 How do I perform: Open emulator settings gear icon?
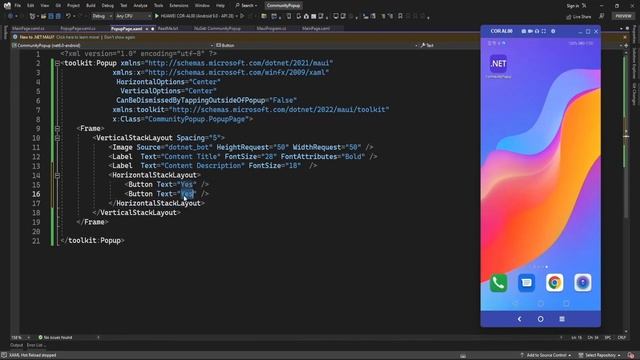tap(553, 31)
